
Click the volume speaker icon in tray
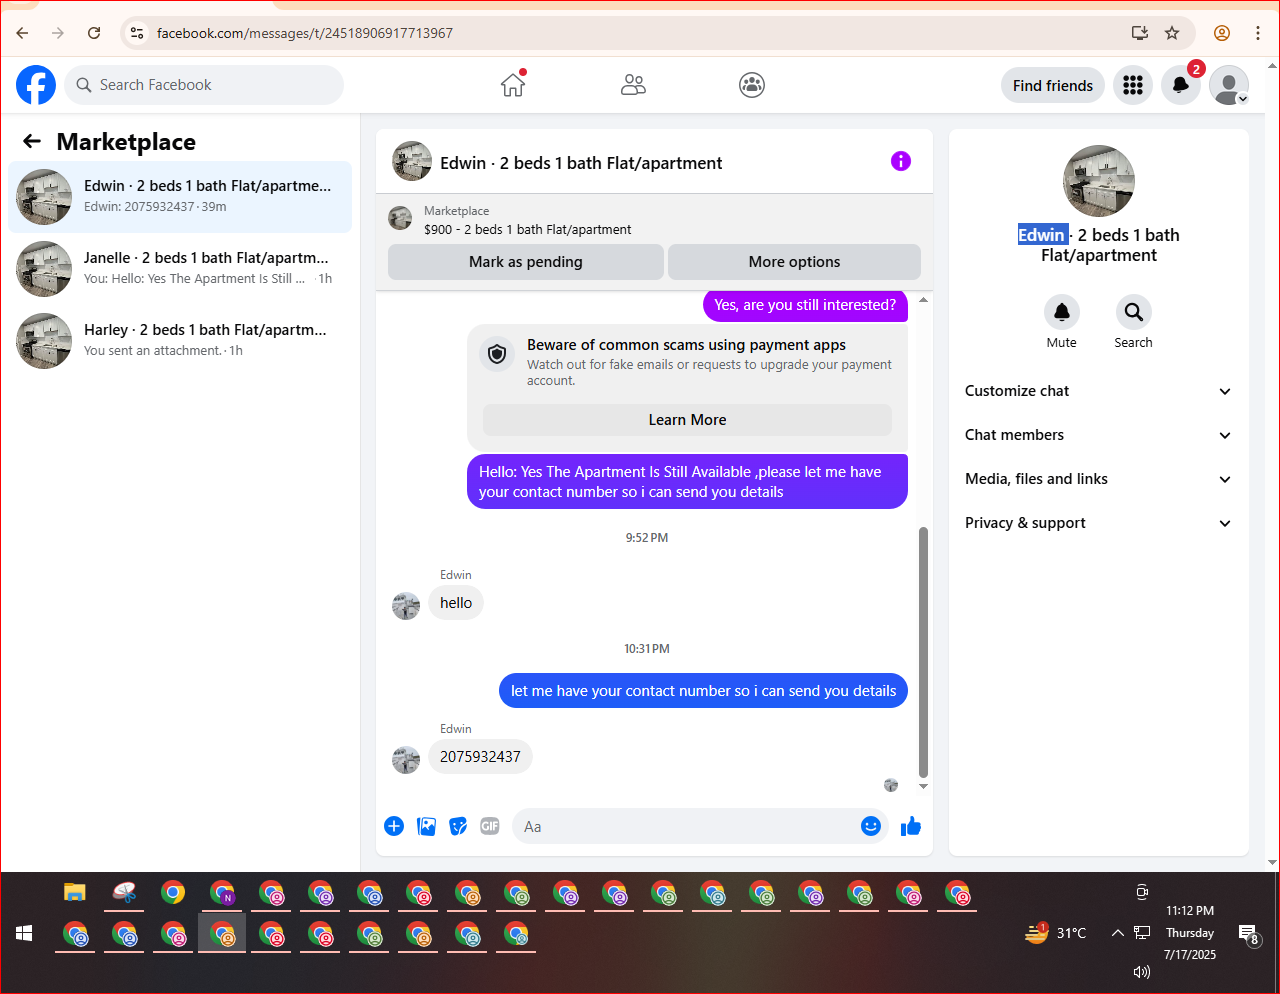[1142, 971]
